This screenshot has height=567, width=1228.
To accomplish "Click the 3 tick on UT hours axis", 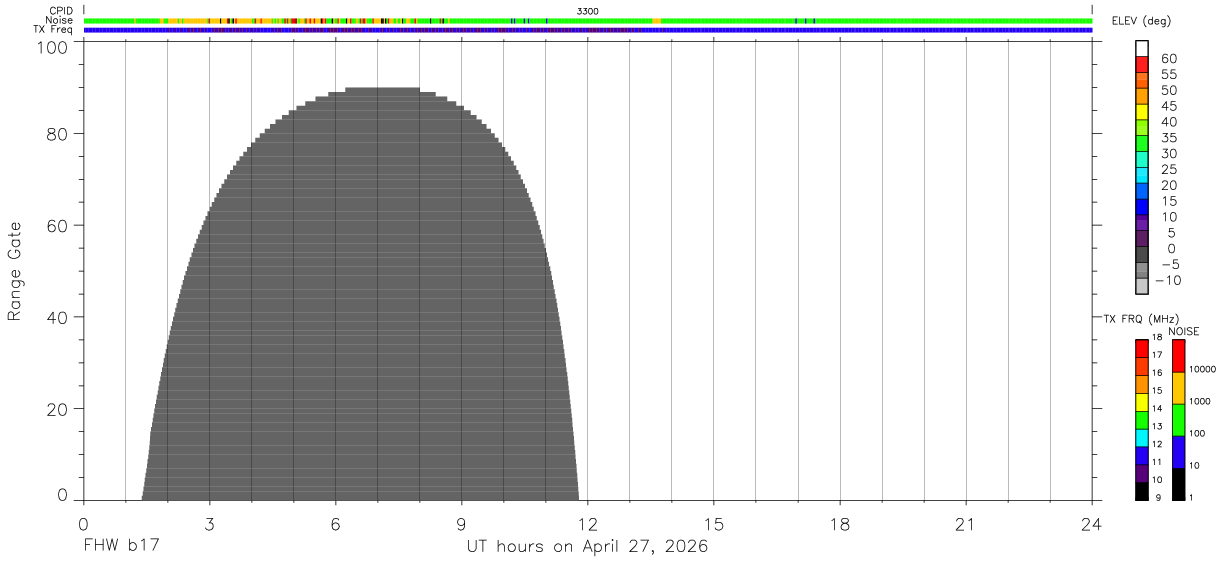I will [209, 524].
